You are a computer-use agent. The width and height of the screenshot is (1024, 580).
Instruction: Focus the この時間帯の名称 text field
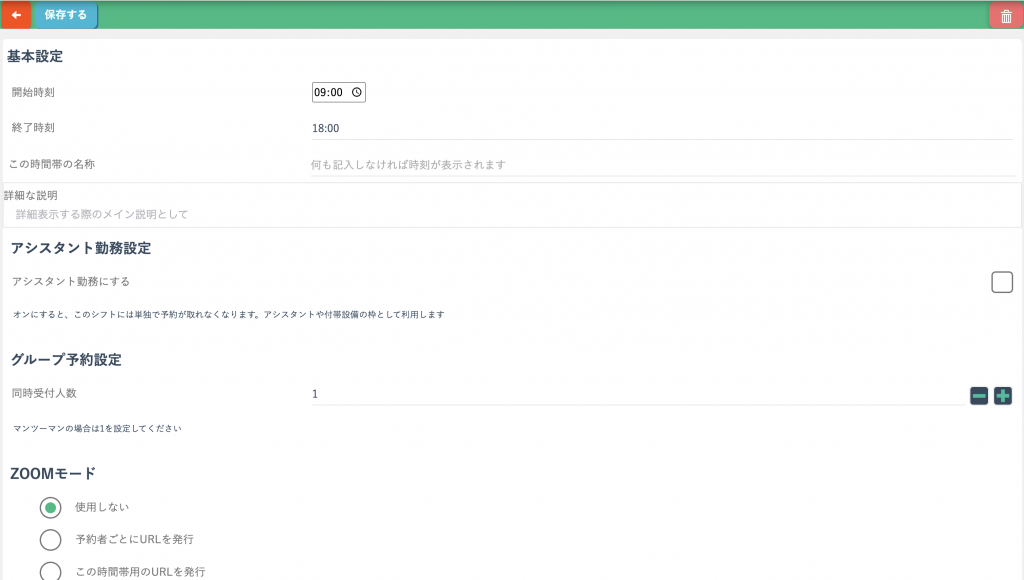pyautogui.click(x=660, y=164)
